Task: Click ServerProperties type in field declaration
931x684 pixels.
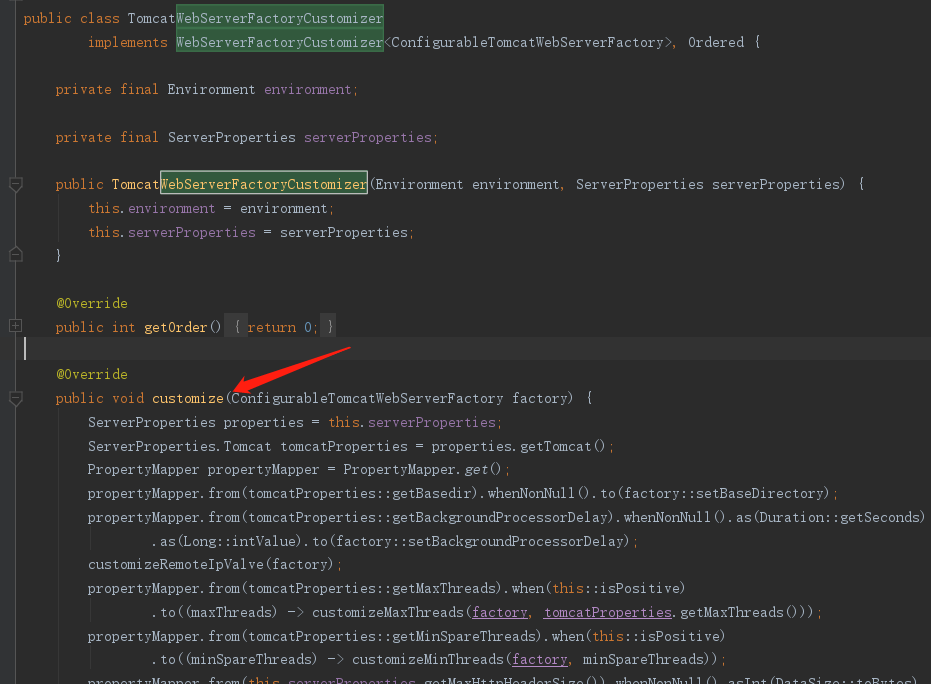Action: 232,138
